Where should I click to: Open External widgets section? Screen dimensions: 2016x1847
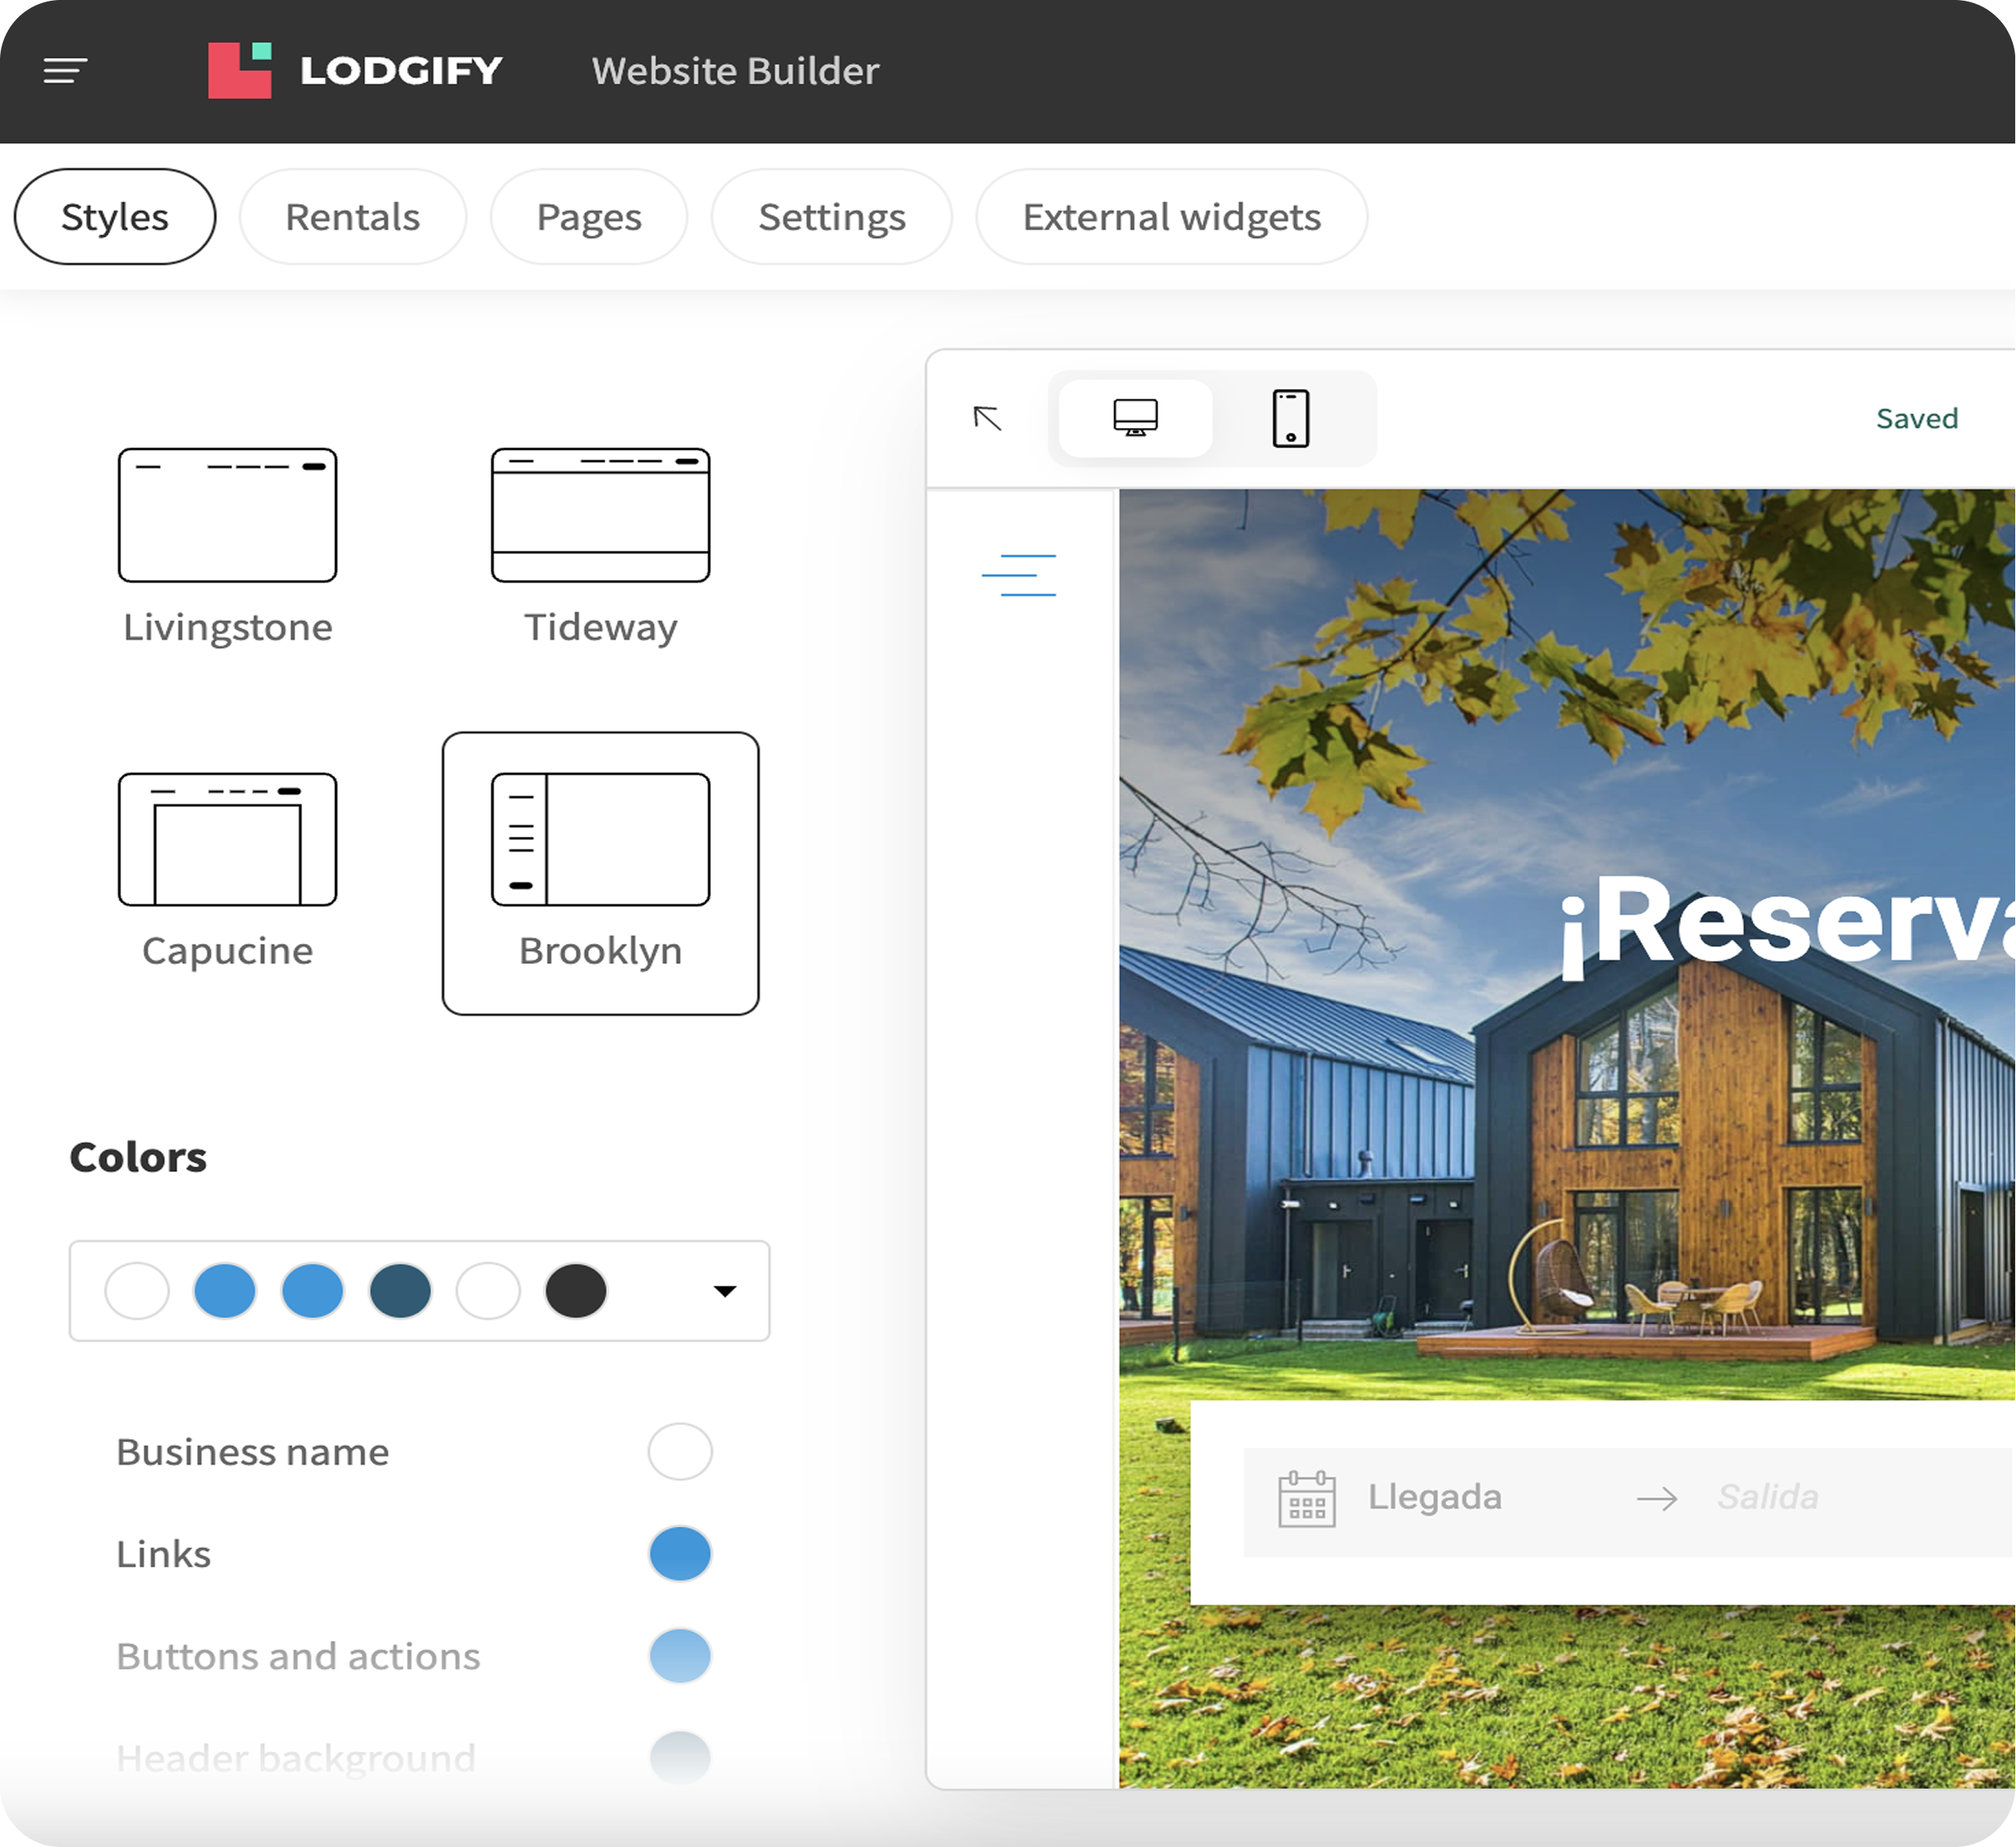(x=1171, y=217)
